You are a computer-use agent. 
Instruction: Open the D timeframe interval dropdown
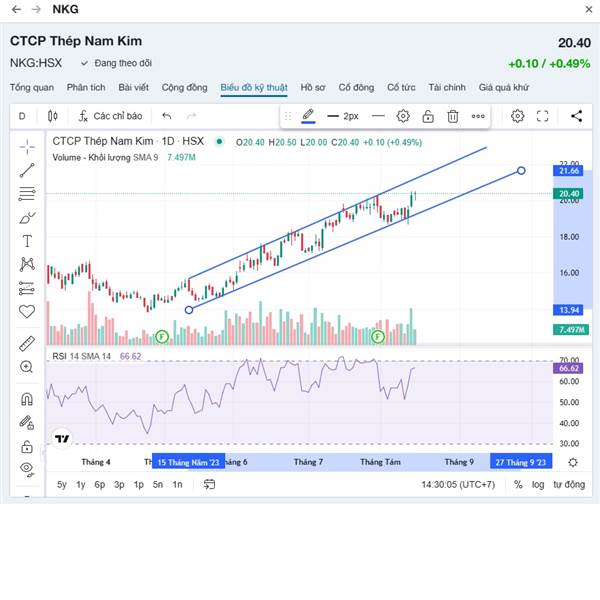[x=22, y=116]
